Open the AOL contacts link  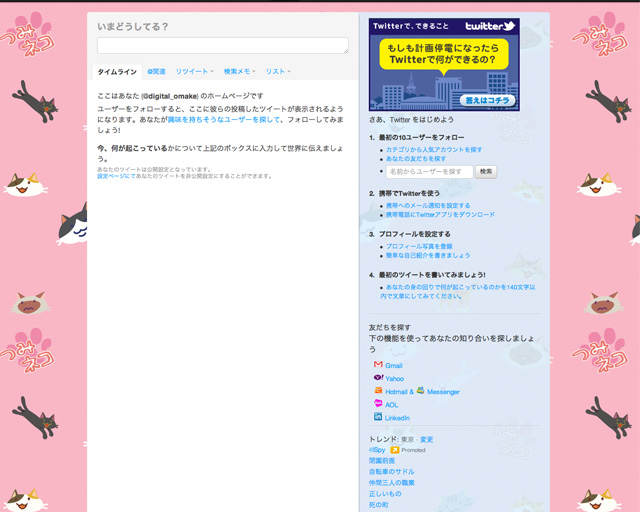[391, 405]
